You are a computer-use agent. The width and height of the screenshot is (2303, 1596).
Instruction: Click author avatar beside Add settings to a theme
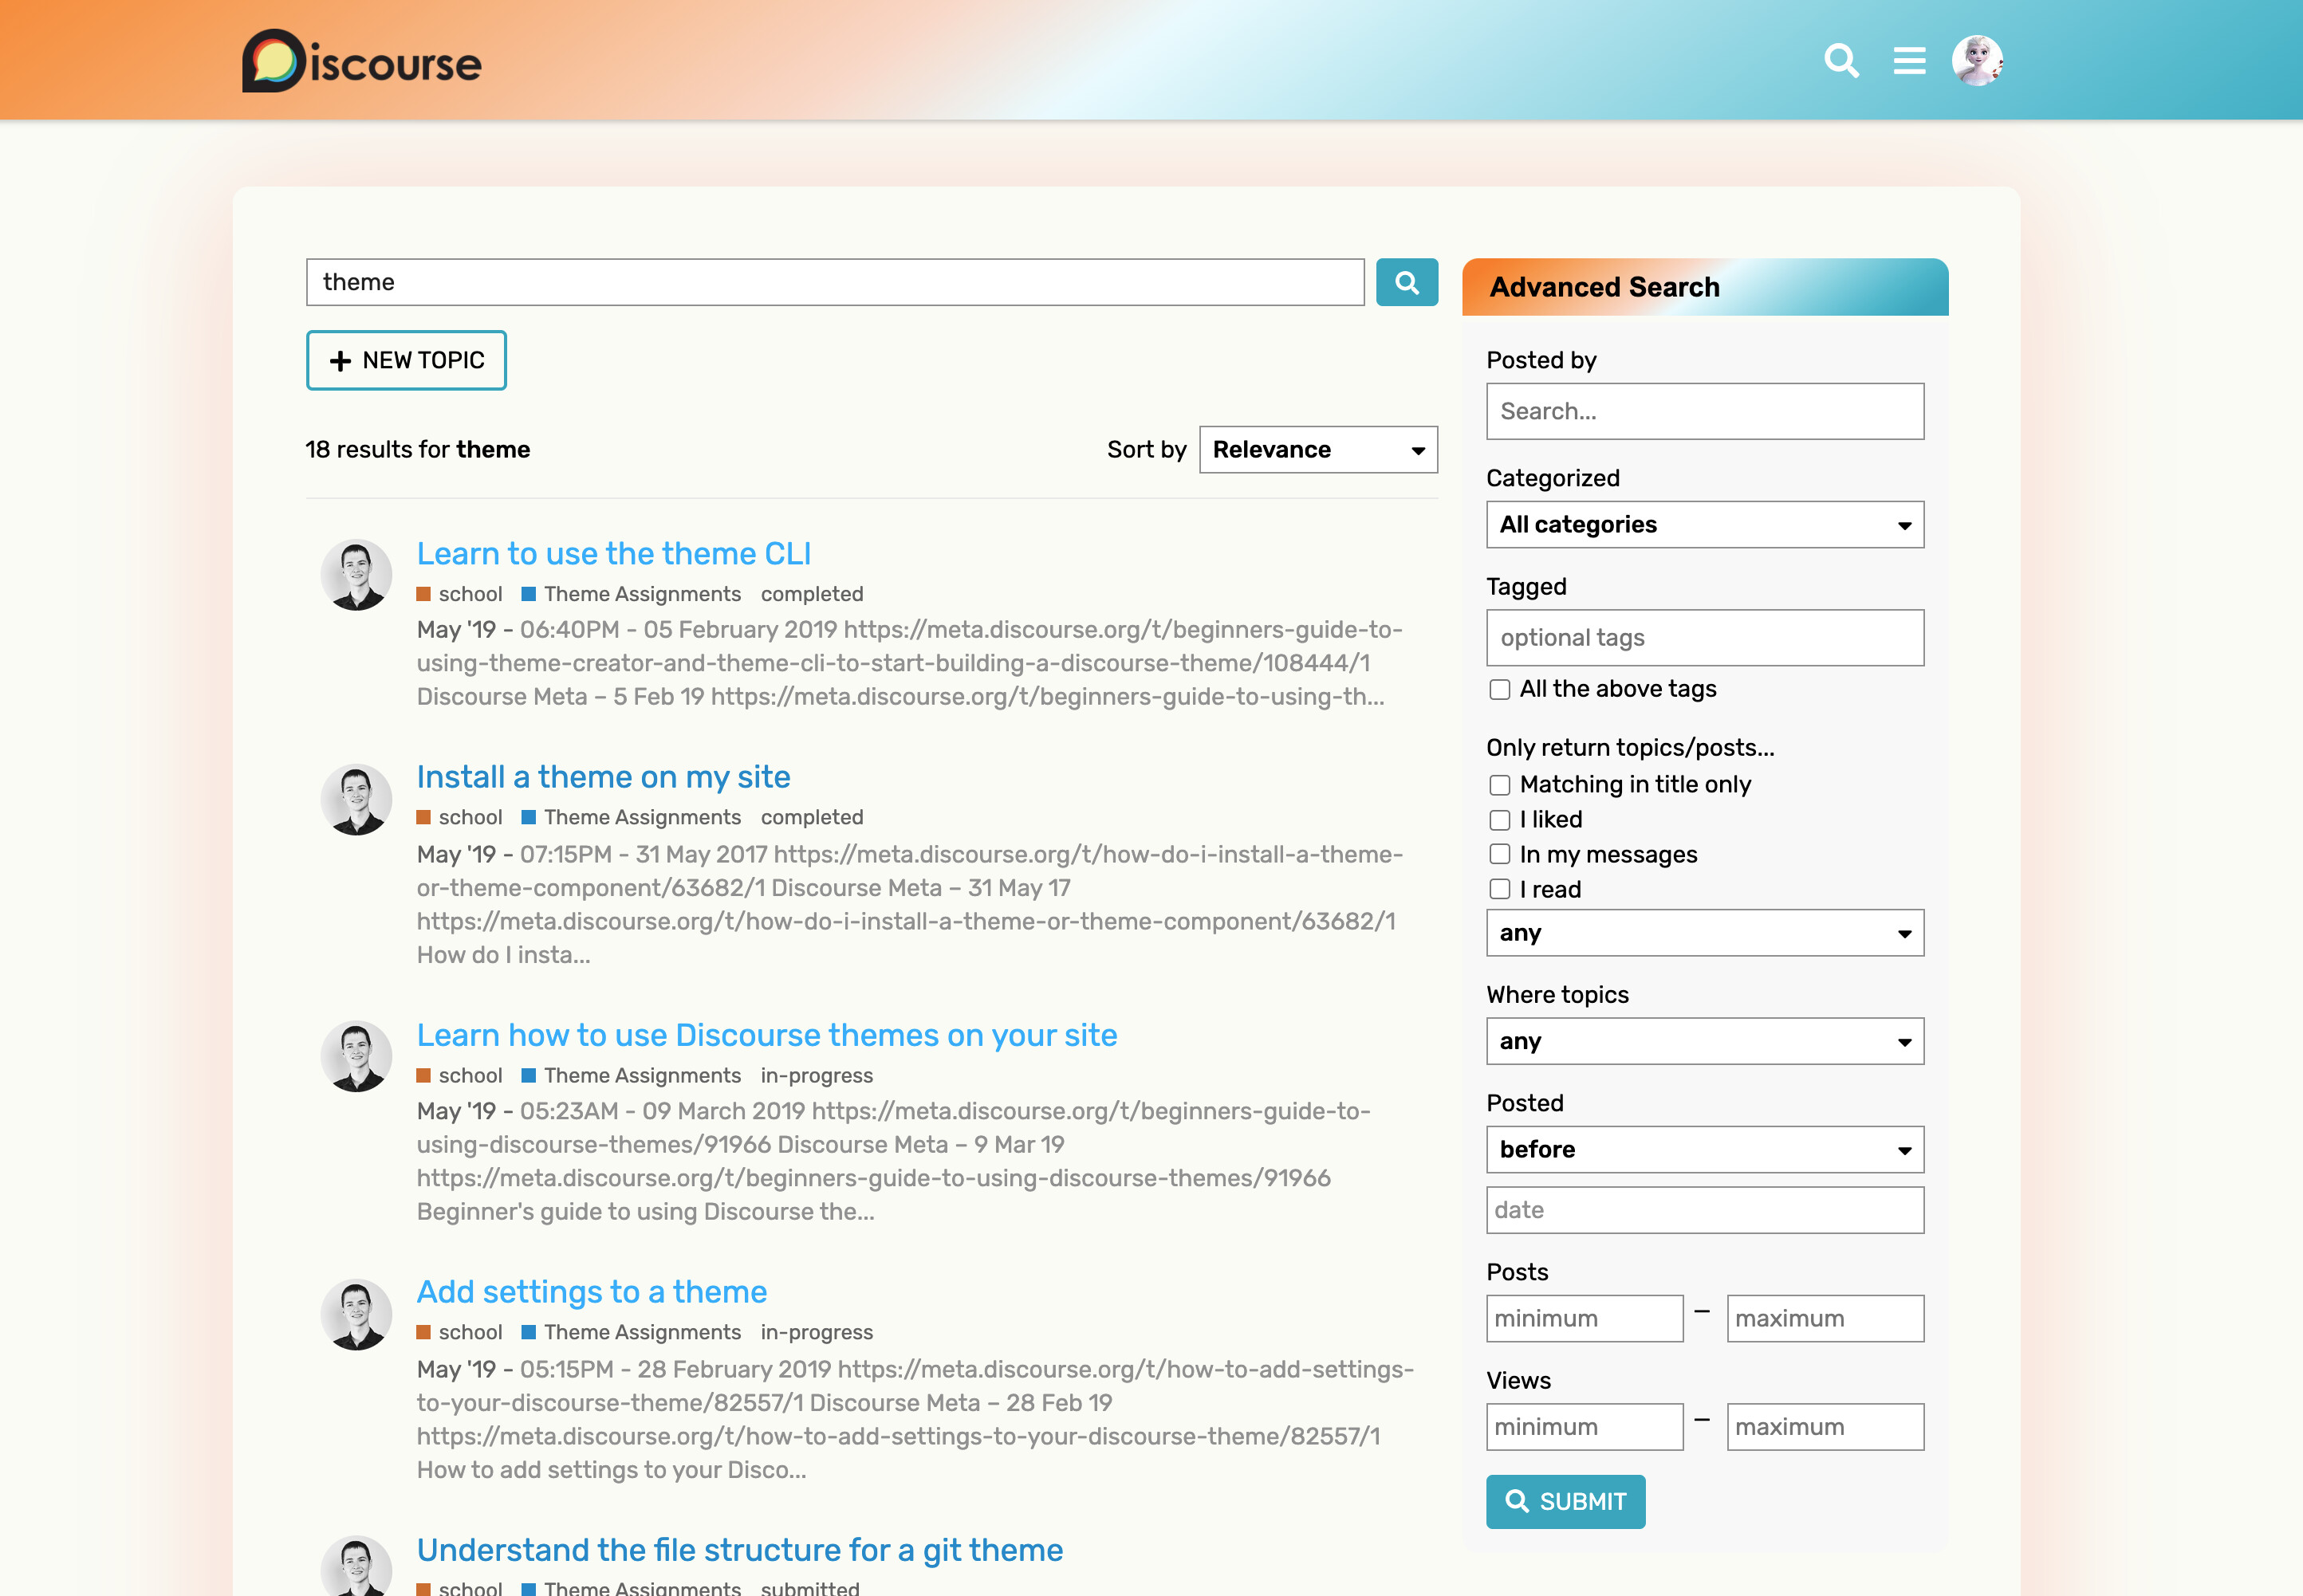(x=356, y=1314)
